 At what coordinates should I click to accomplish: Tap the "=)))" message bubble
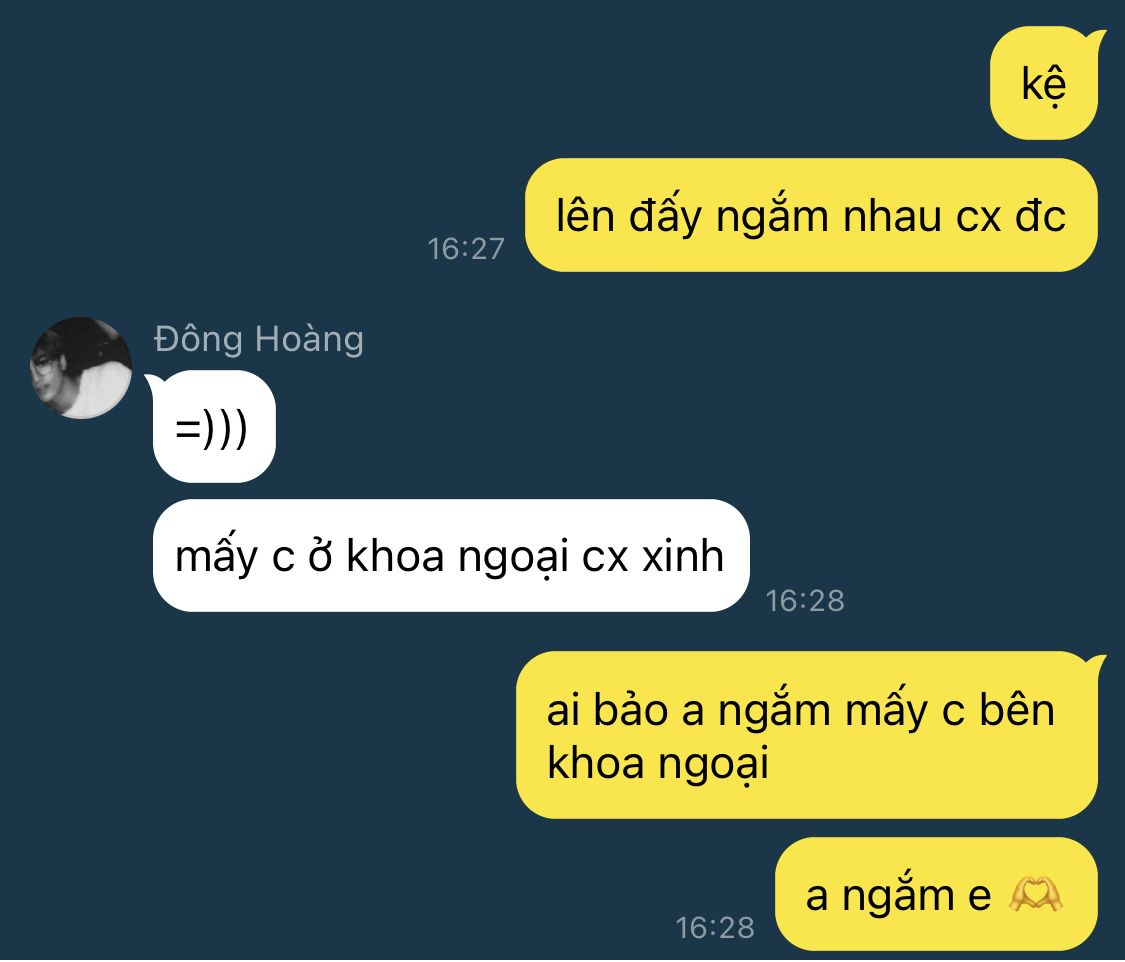[214, 426]
